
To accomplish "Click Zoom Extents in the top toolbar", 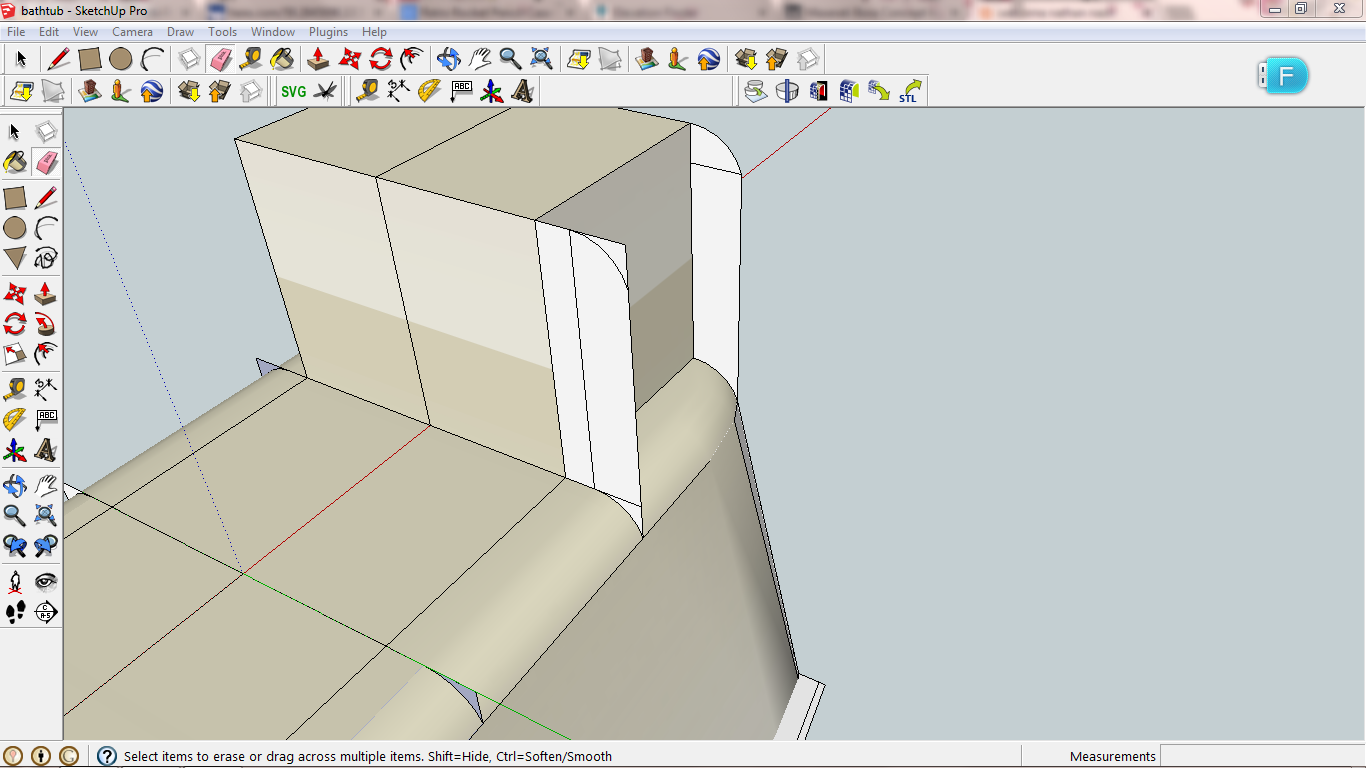I will [541, 58].
